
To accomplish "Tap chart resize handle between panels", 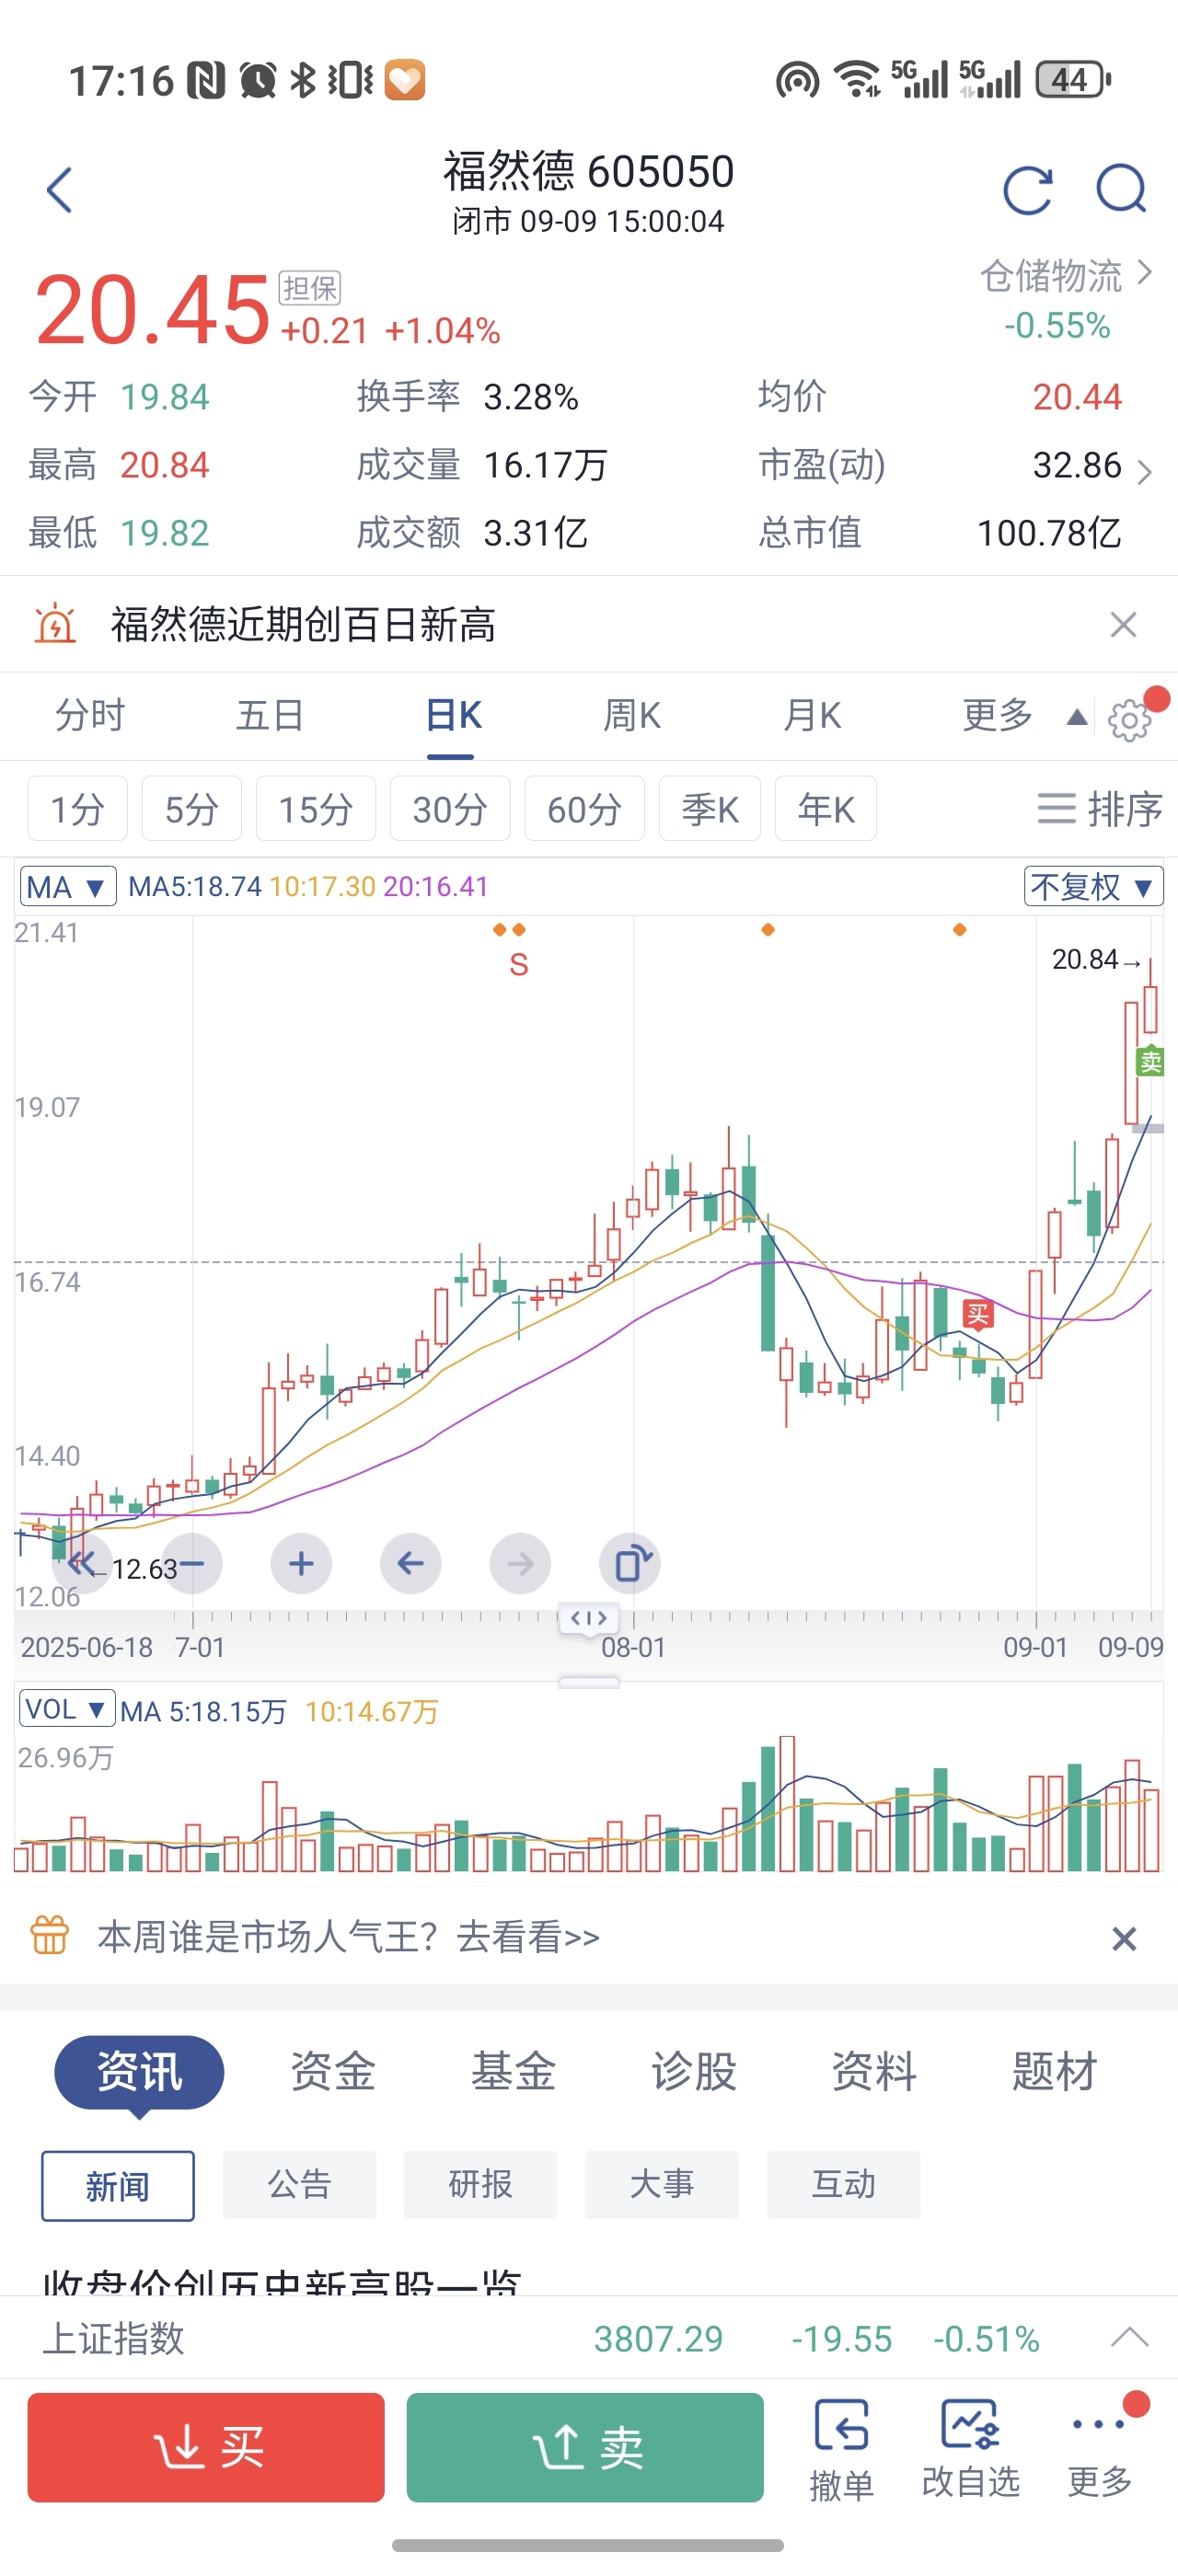I will (x=589, y=1683).
